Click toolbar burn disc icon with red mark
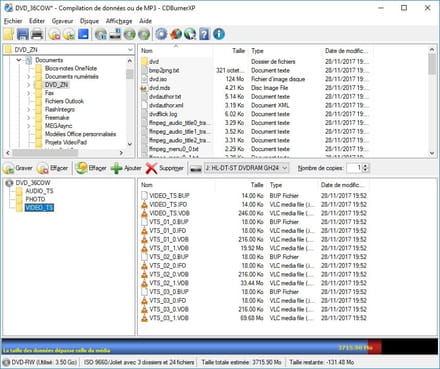 coord(55,34)
